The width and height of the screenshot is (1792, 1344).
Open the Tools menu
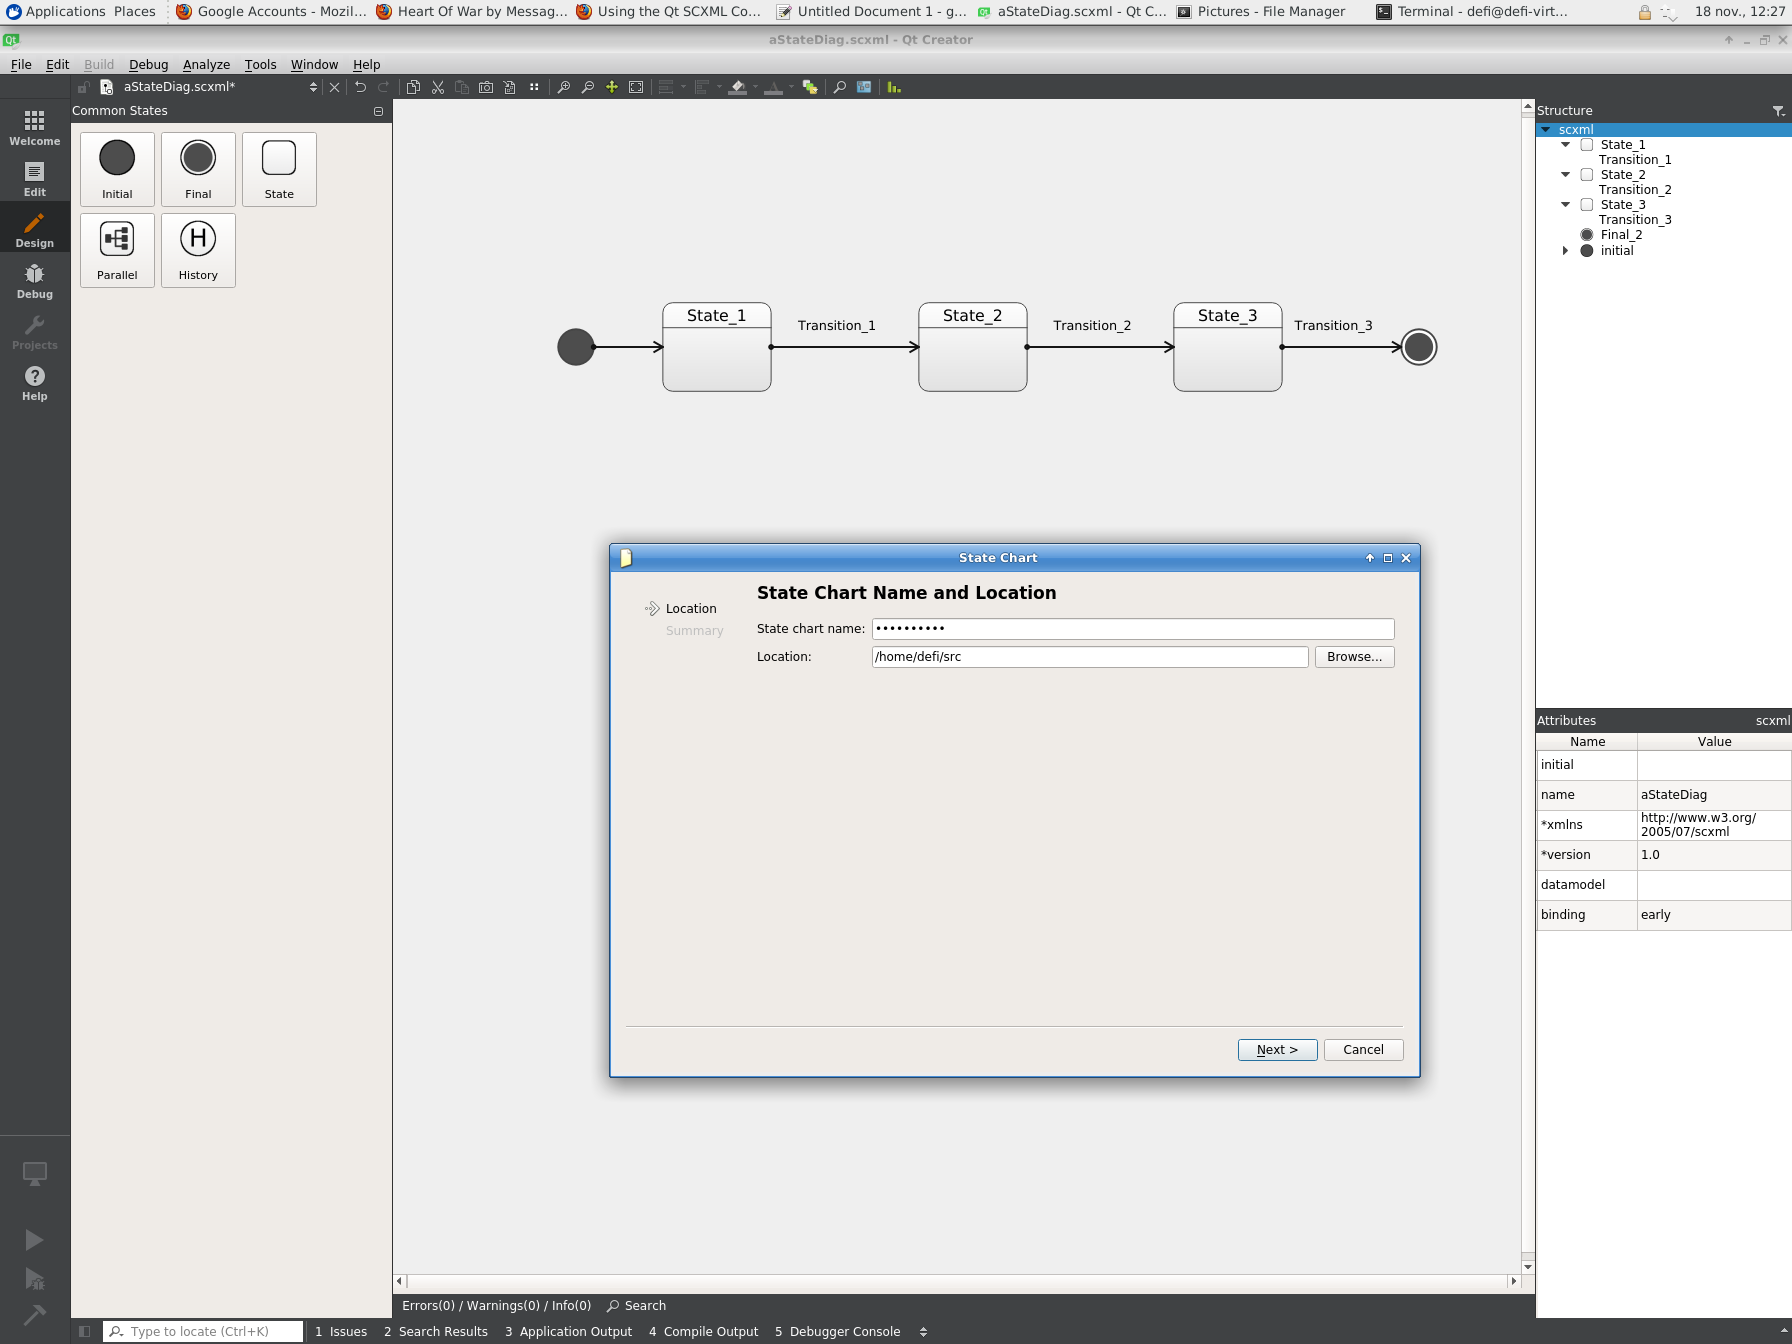(x=260, y=64)
